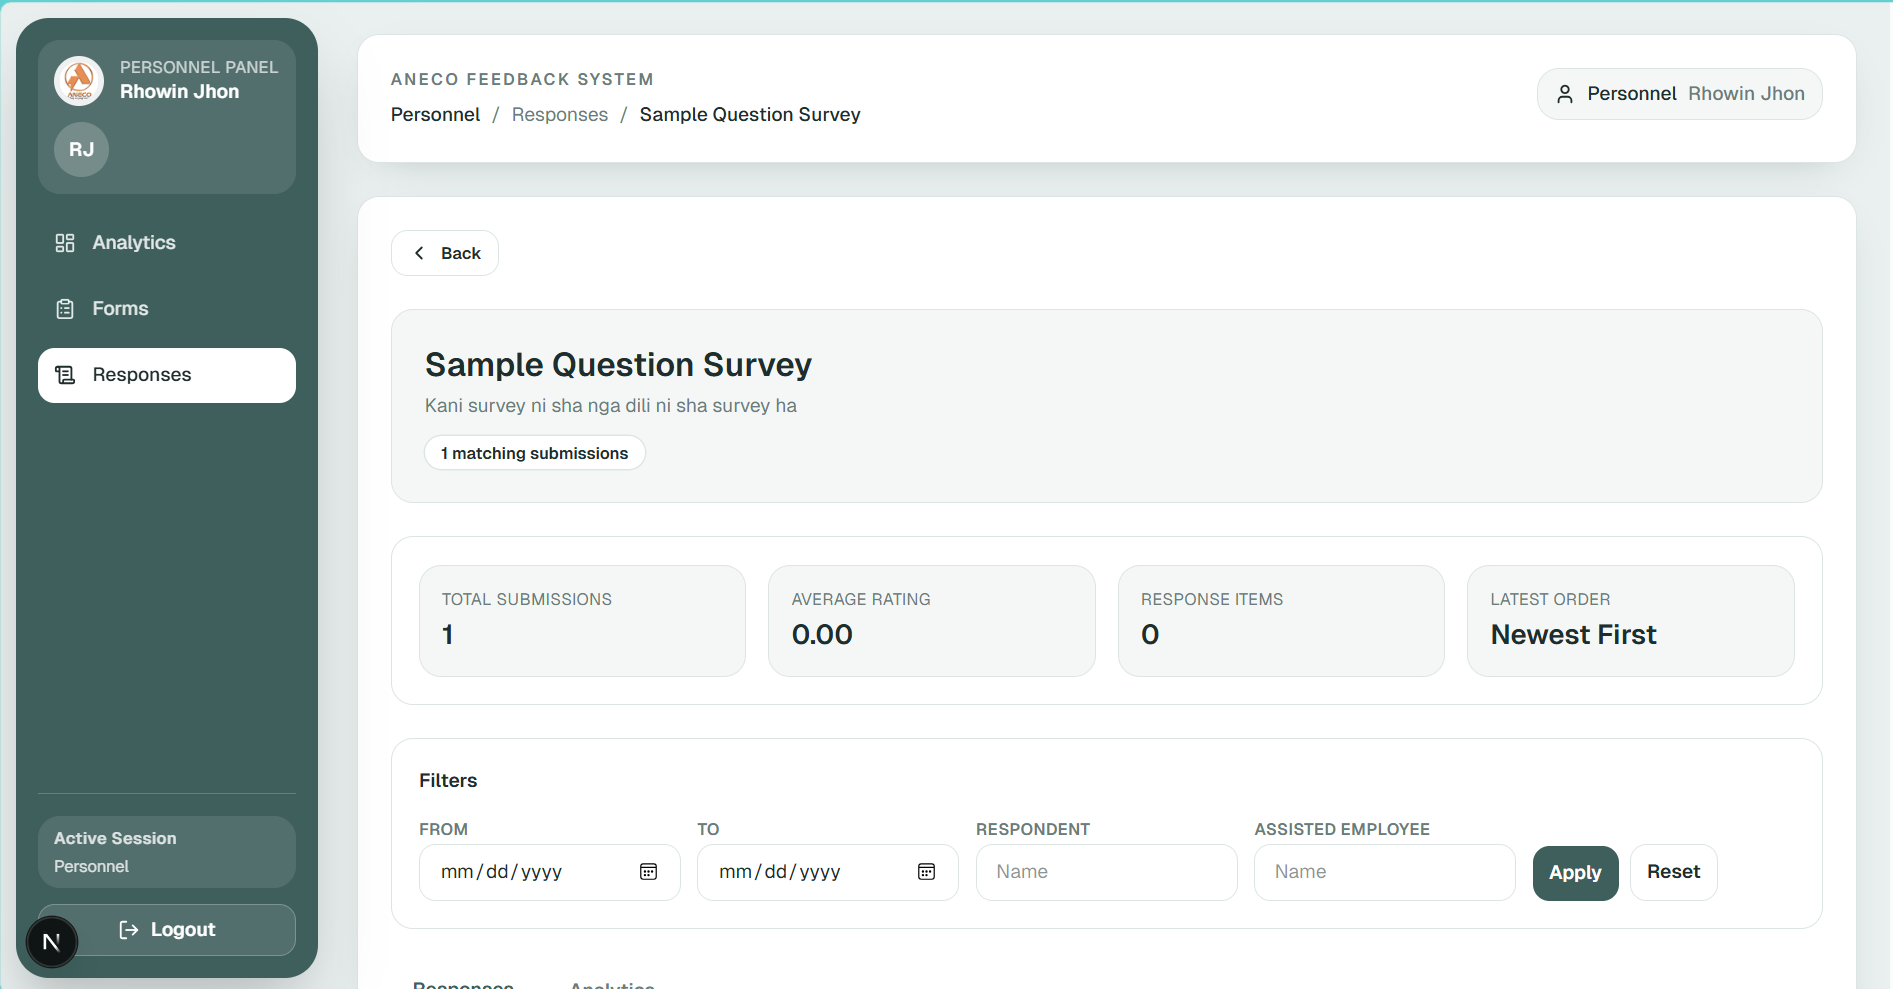Open Analytics in the sidebar

click(x=134, y=243)
